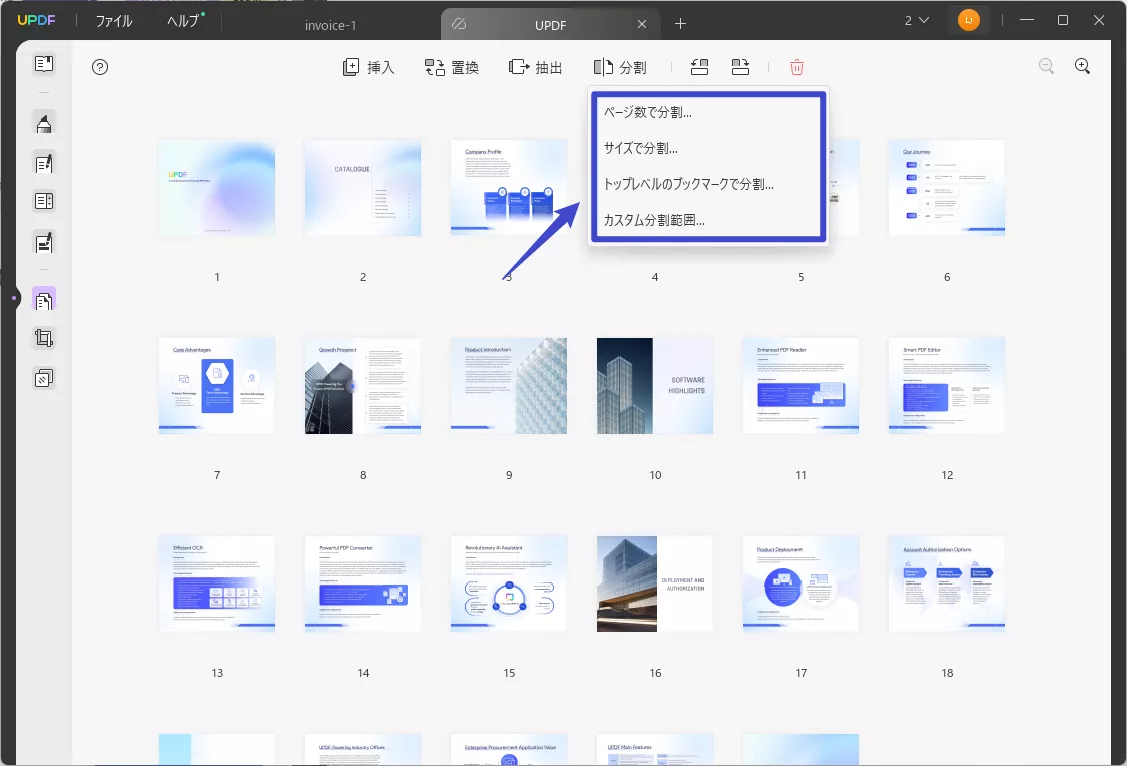Click the 置換 (Replace) toolbar button
This screenshot has width=1127, height=766.
click(x=452, y=68)
